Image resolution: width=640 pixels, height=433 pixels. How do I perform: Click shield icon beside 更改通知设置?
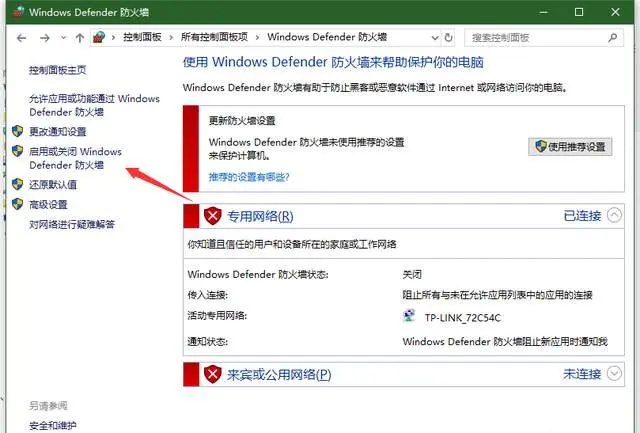(17, 131)
